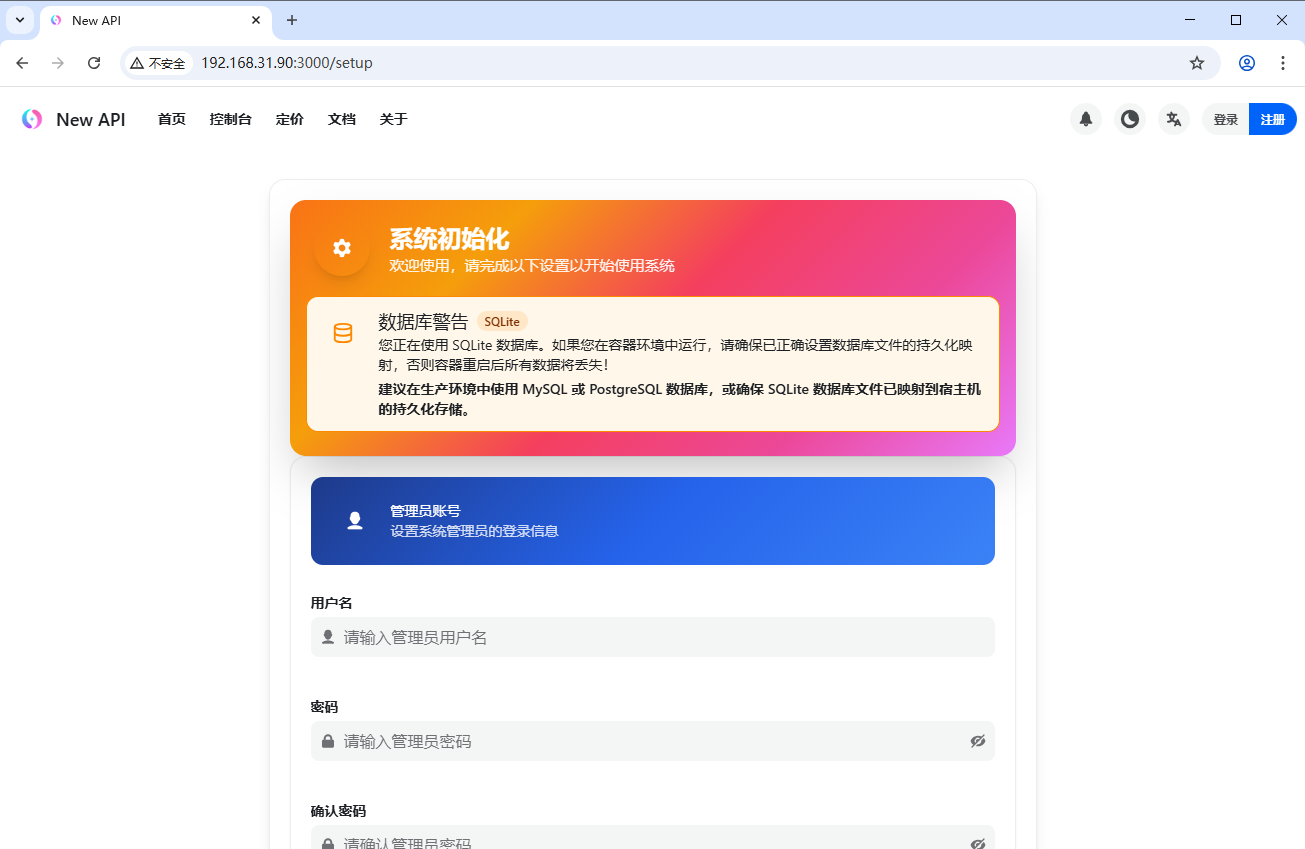Go to the 控制台 nav item
Viewport: 1305px width, 849px height.
(x=230, y=119)
